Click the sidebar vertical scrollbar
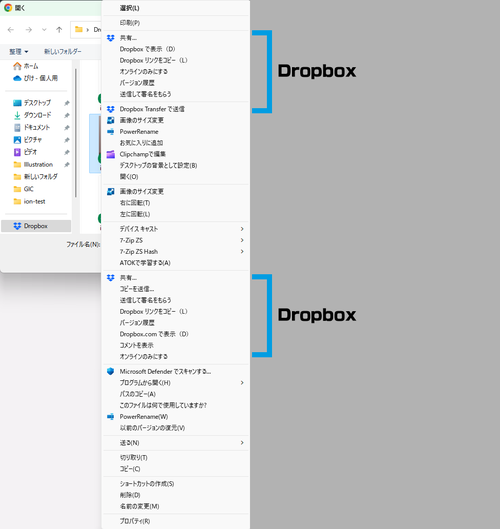500x529 pixels. (x=76, y=133)
